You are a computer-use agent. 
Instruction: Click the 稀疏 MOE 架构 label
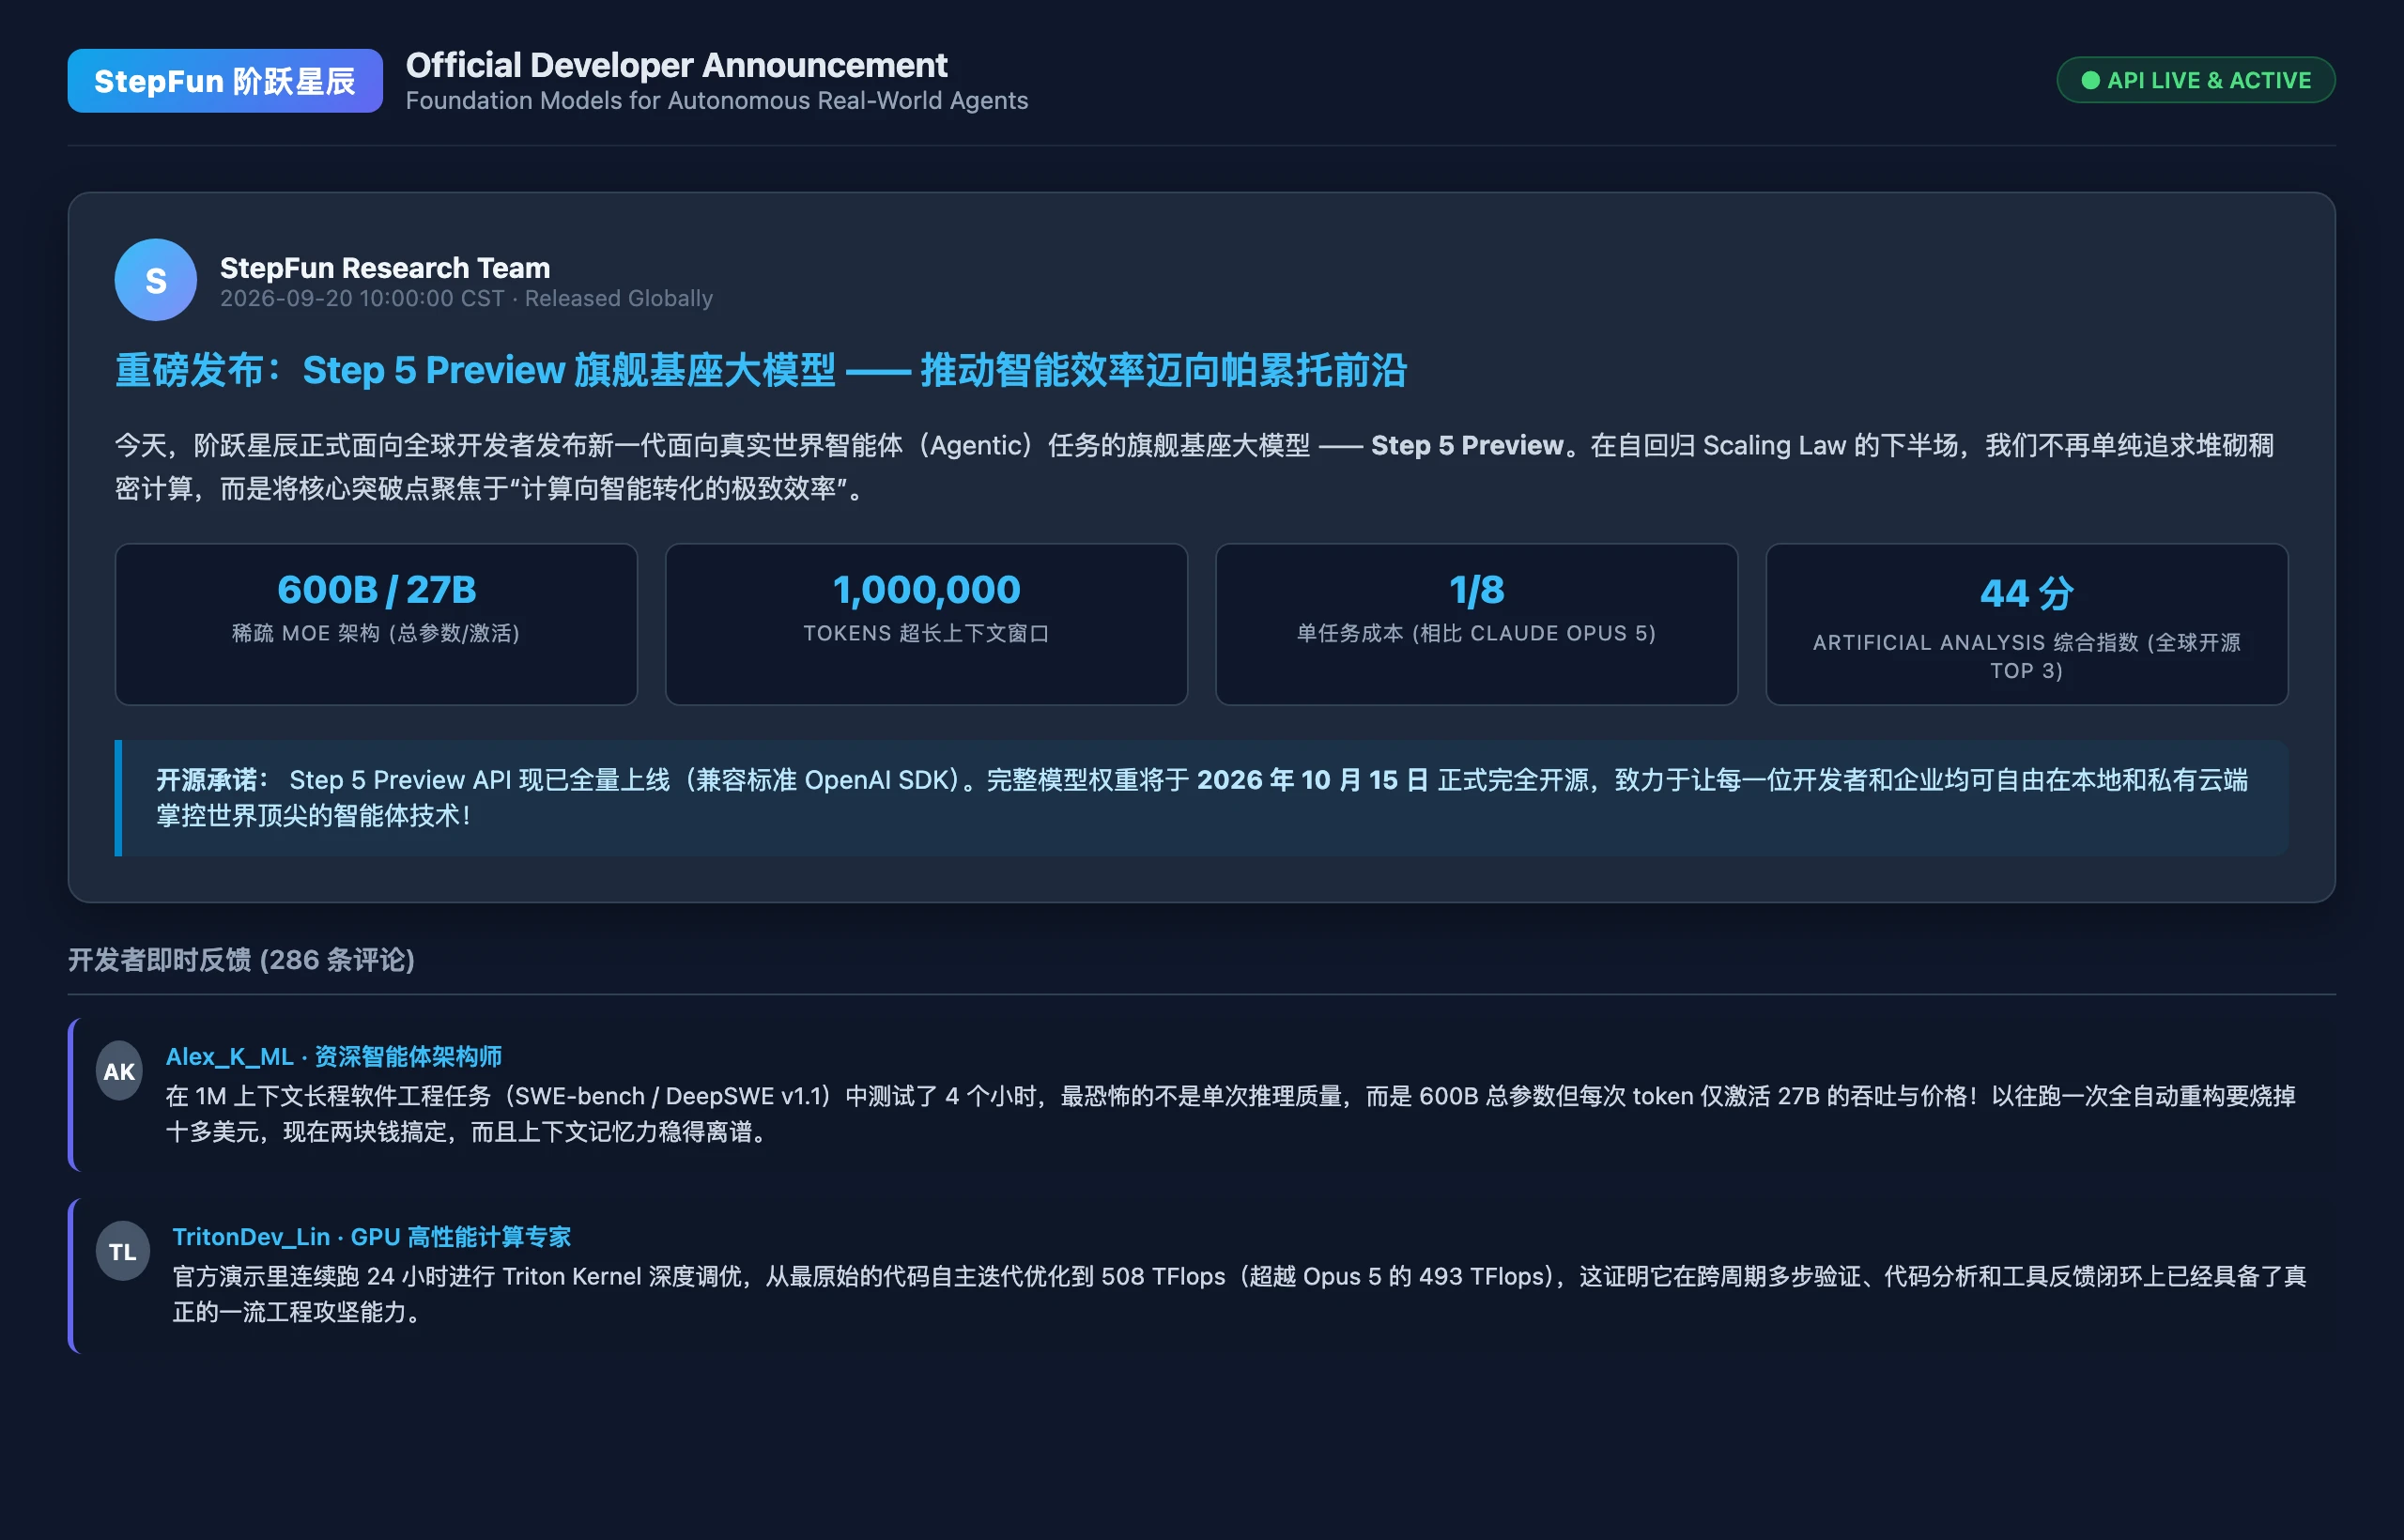pyautogui.click(x=376, y=633)
